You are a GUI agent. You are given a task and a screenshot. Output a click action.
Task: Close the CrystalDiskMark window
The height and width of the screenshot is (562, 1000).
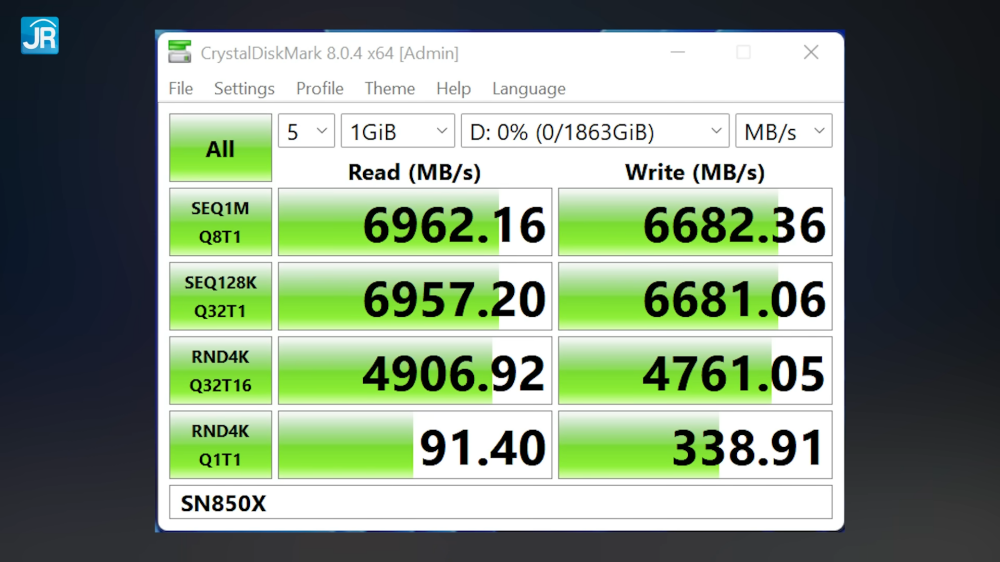811,52
